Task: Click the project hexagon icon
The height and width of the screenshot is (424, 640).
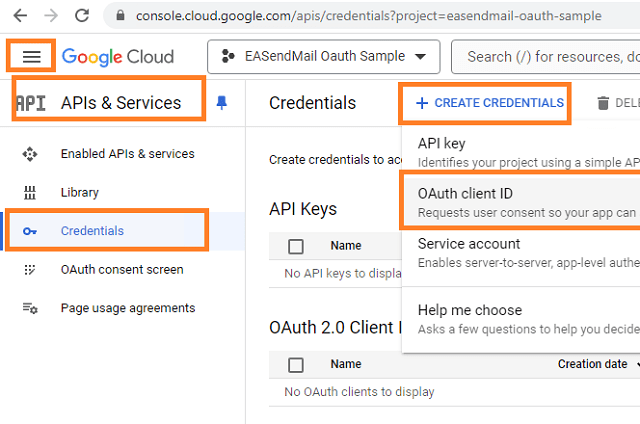Action: tap(228, 56)
